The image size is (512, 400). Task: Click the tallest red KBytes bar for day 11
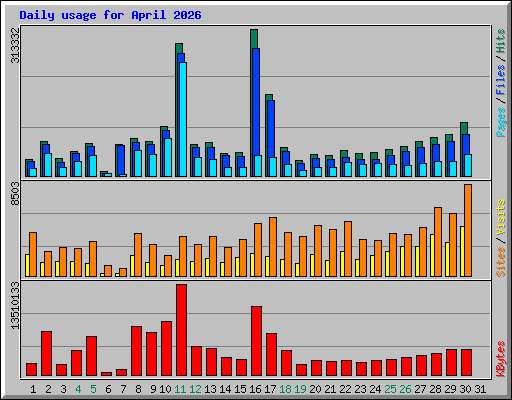click(x=181, y=330)
